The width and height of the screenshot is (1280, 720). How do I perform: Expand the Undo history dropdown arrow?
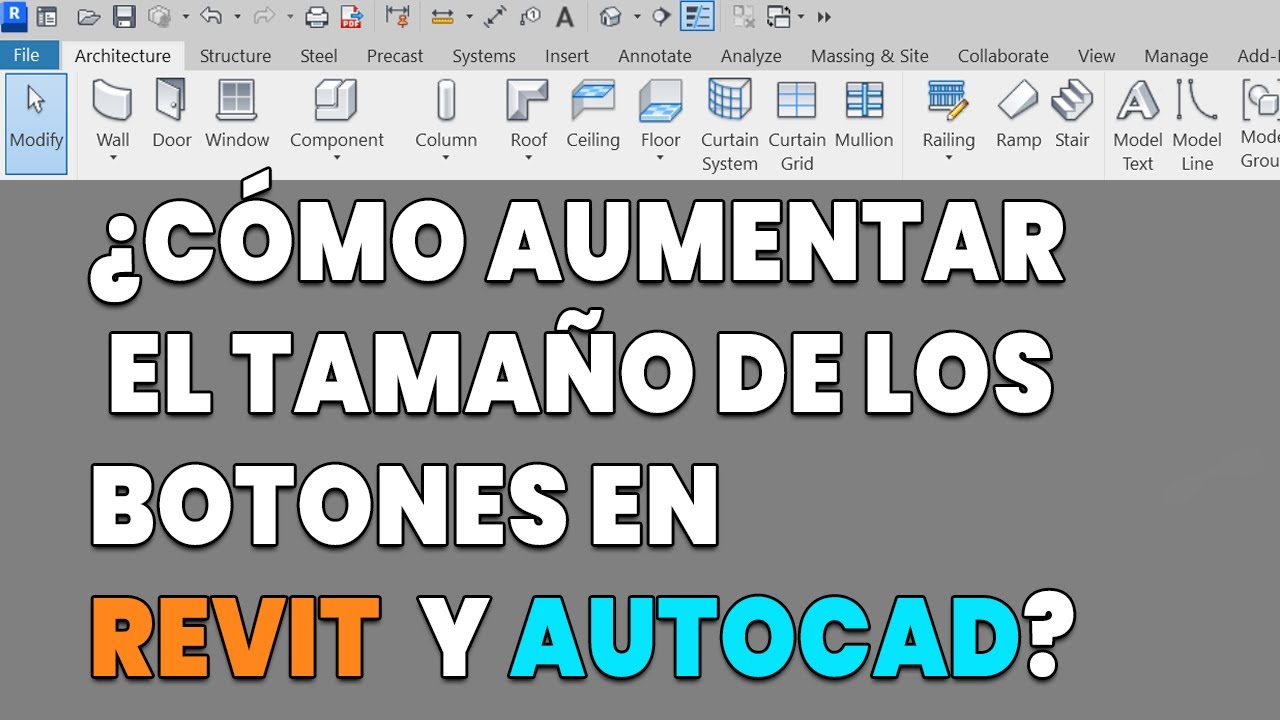tap(236, 17)
